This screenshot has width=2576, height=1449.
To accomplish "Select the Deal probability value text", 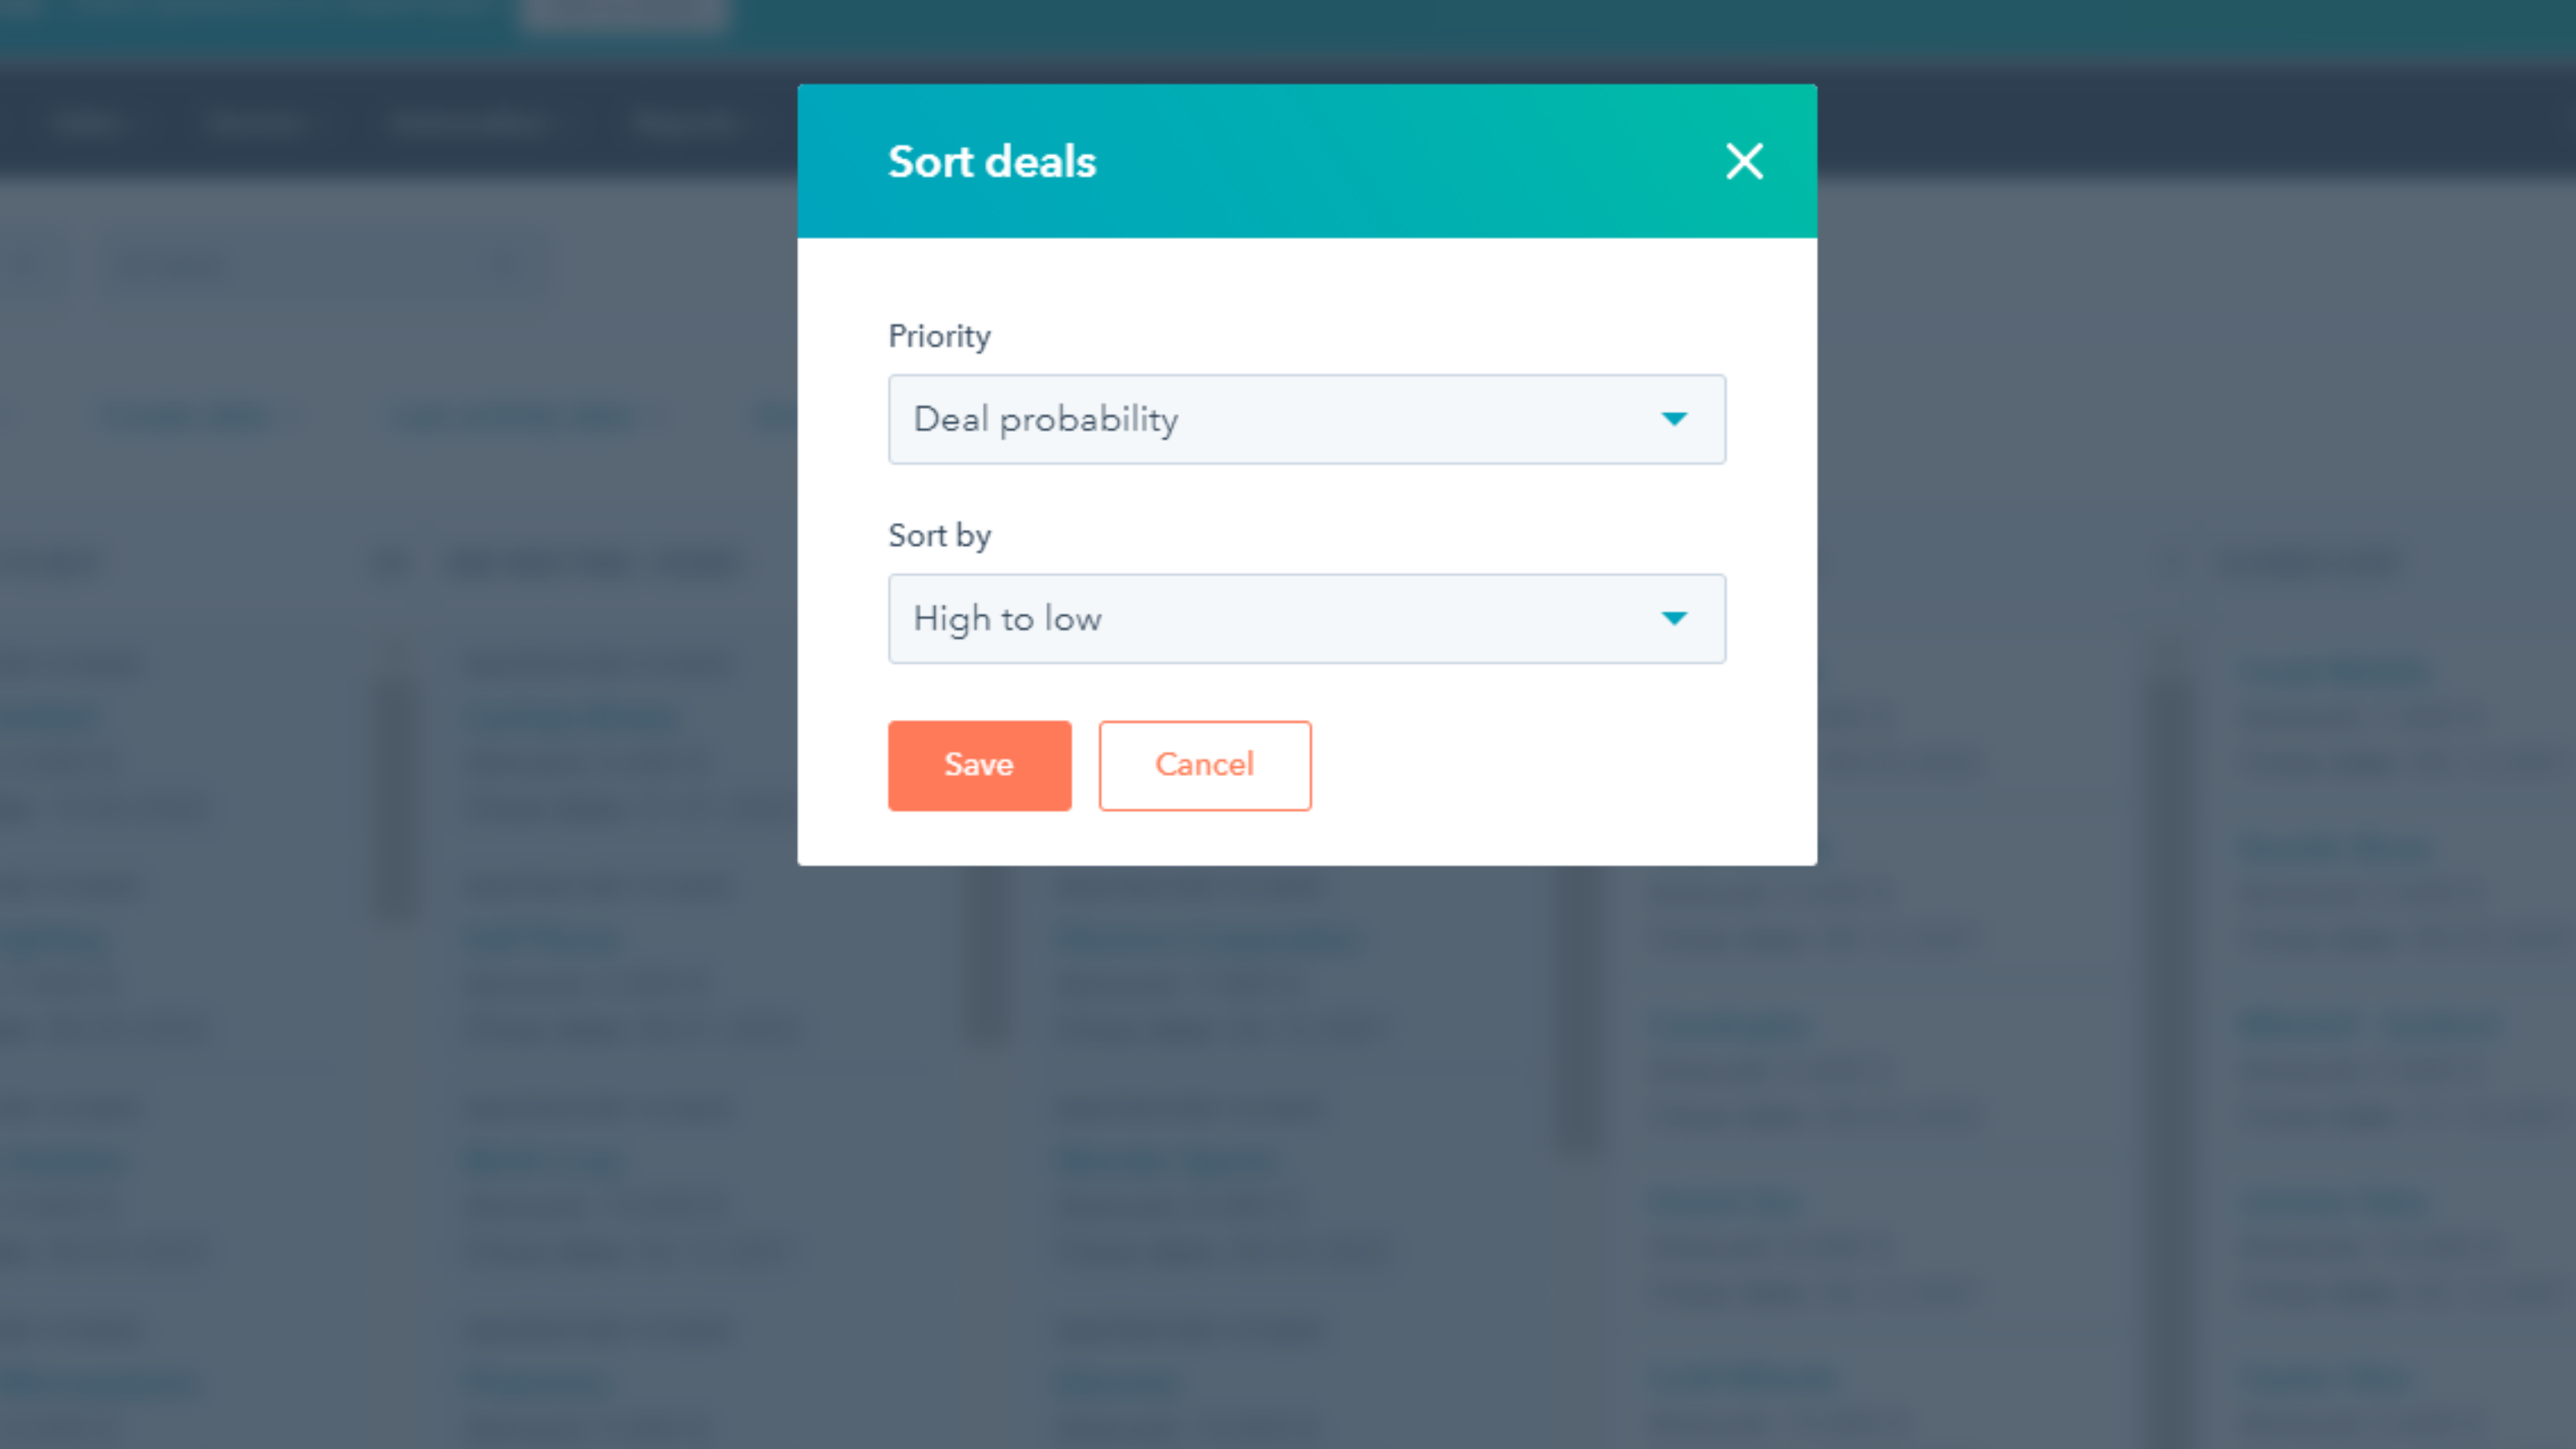I will [1046, 419].
